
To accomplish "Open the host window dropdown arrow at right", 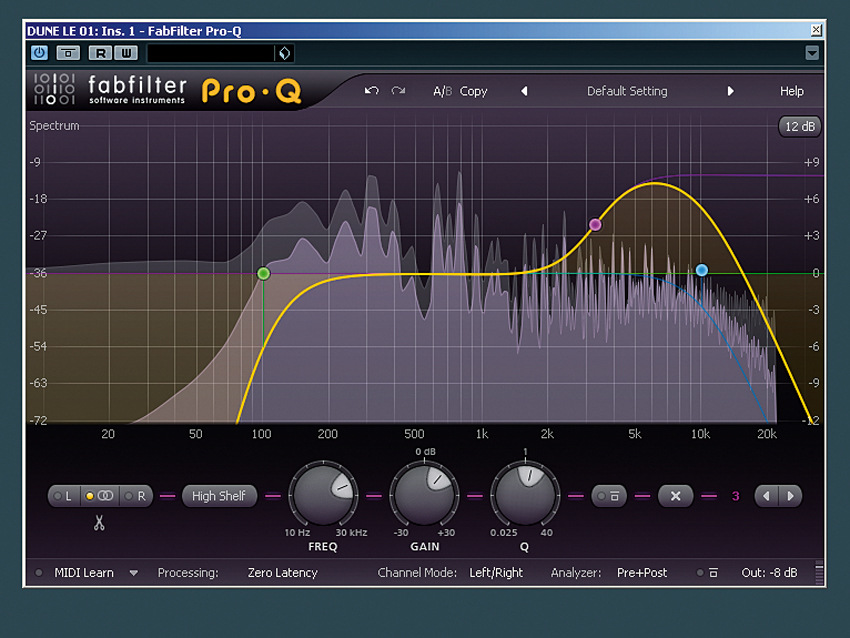I will tap(812, 53).
